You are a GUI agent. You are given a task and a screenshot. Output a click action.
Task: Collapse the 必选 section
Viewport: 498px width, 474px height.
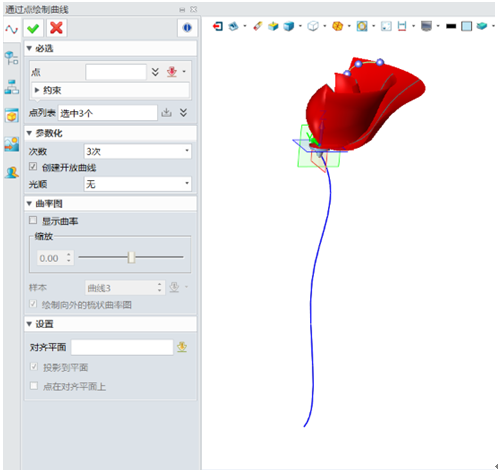[29, 49]
